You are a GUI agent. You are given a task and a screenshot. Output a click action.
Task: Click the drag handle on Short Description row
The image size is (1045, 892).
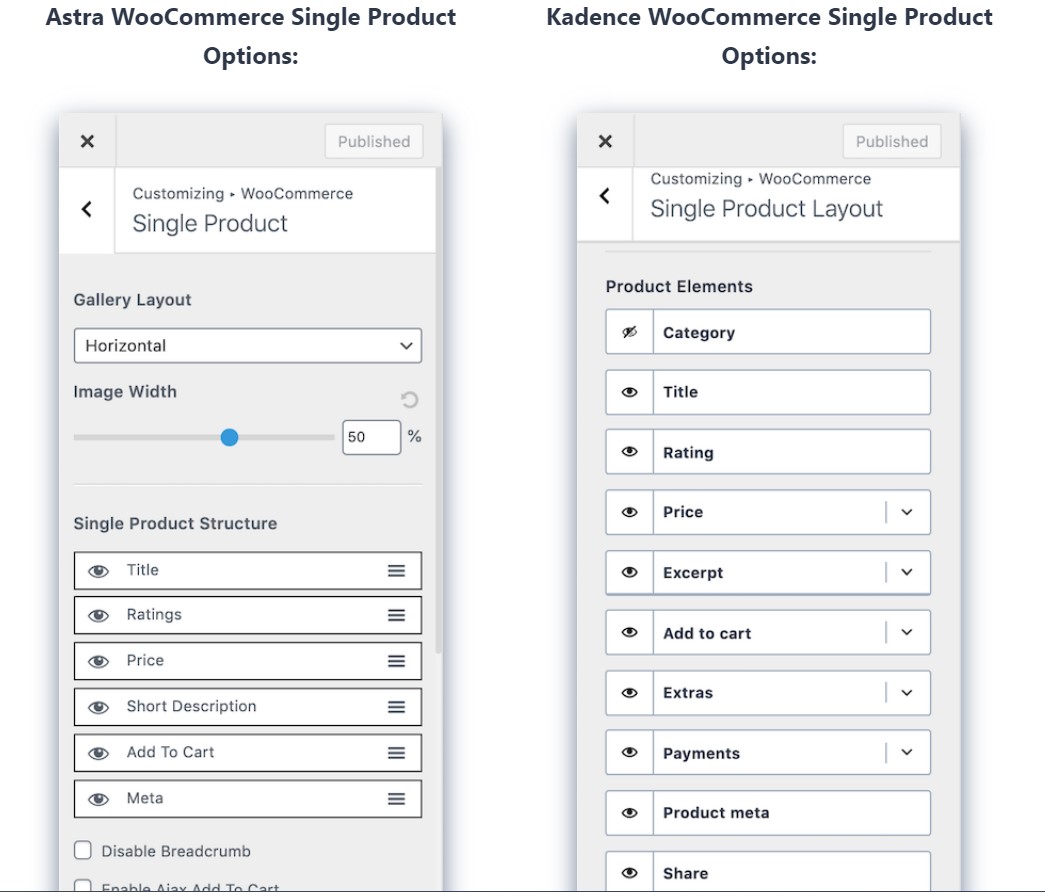click(x=397, y=707)
